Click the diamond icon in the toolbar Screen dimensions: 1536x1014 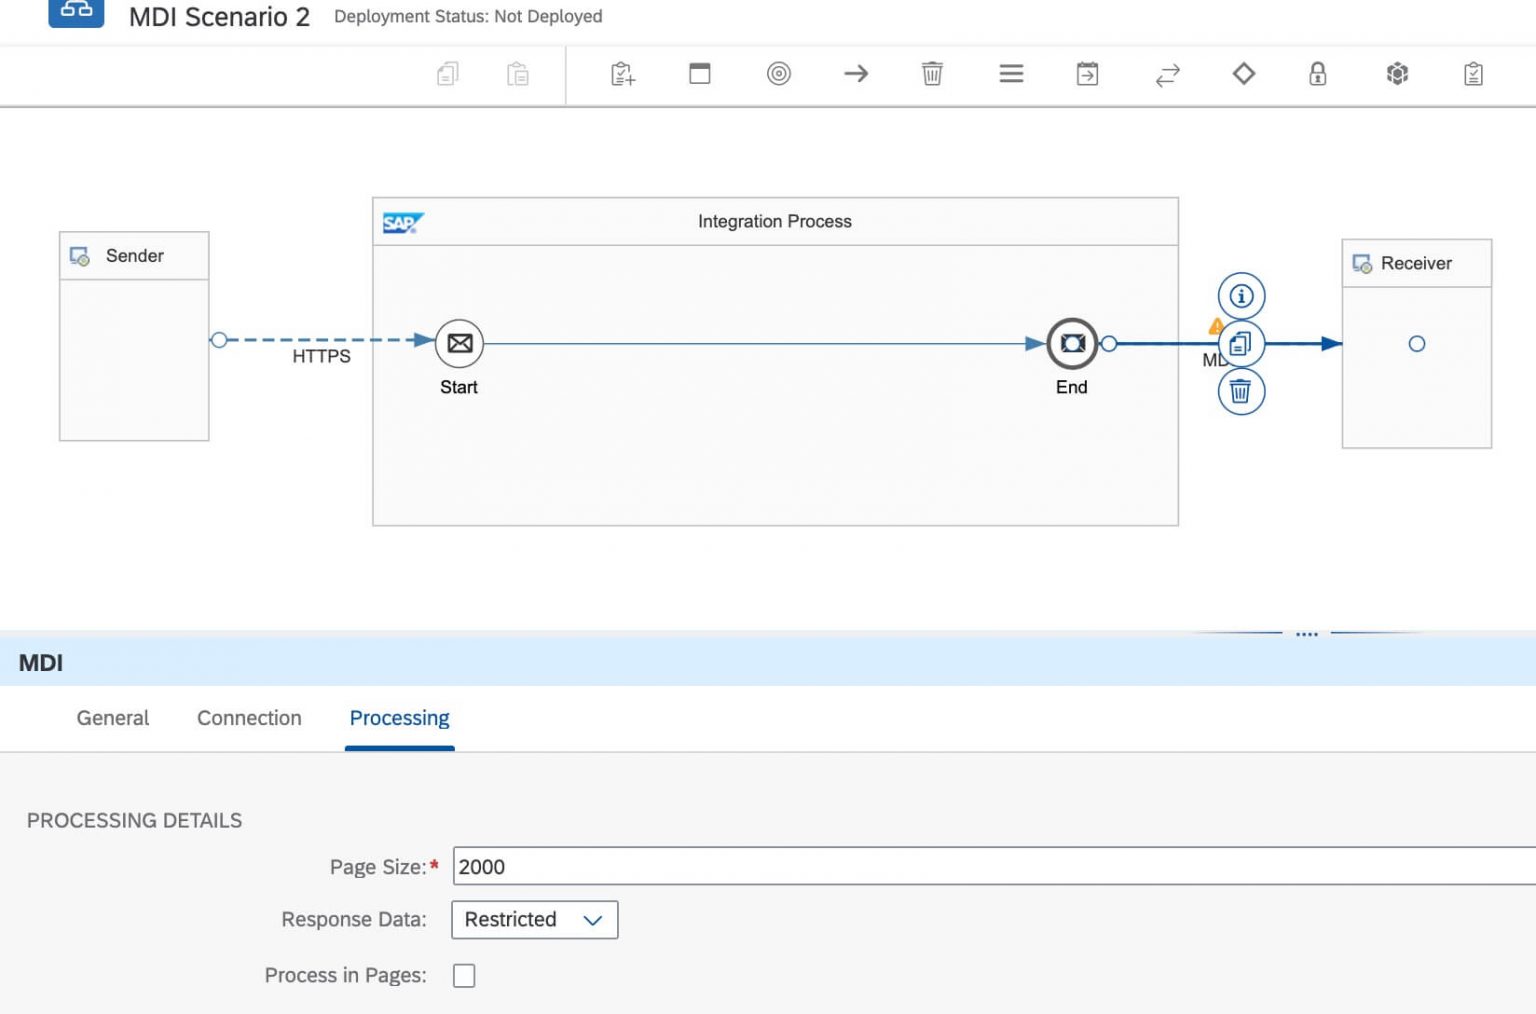(x=1243, y=73)
